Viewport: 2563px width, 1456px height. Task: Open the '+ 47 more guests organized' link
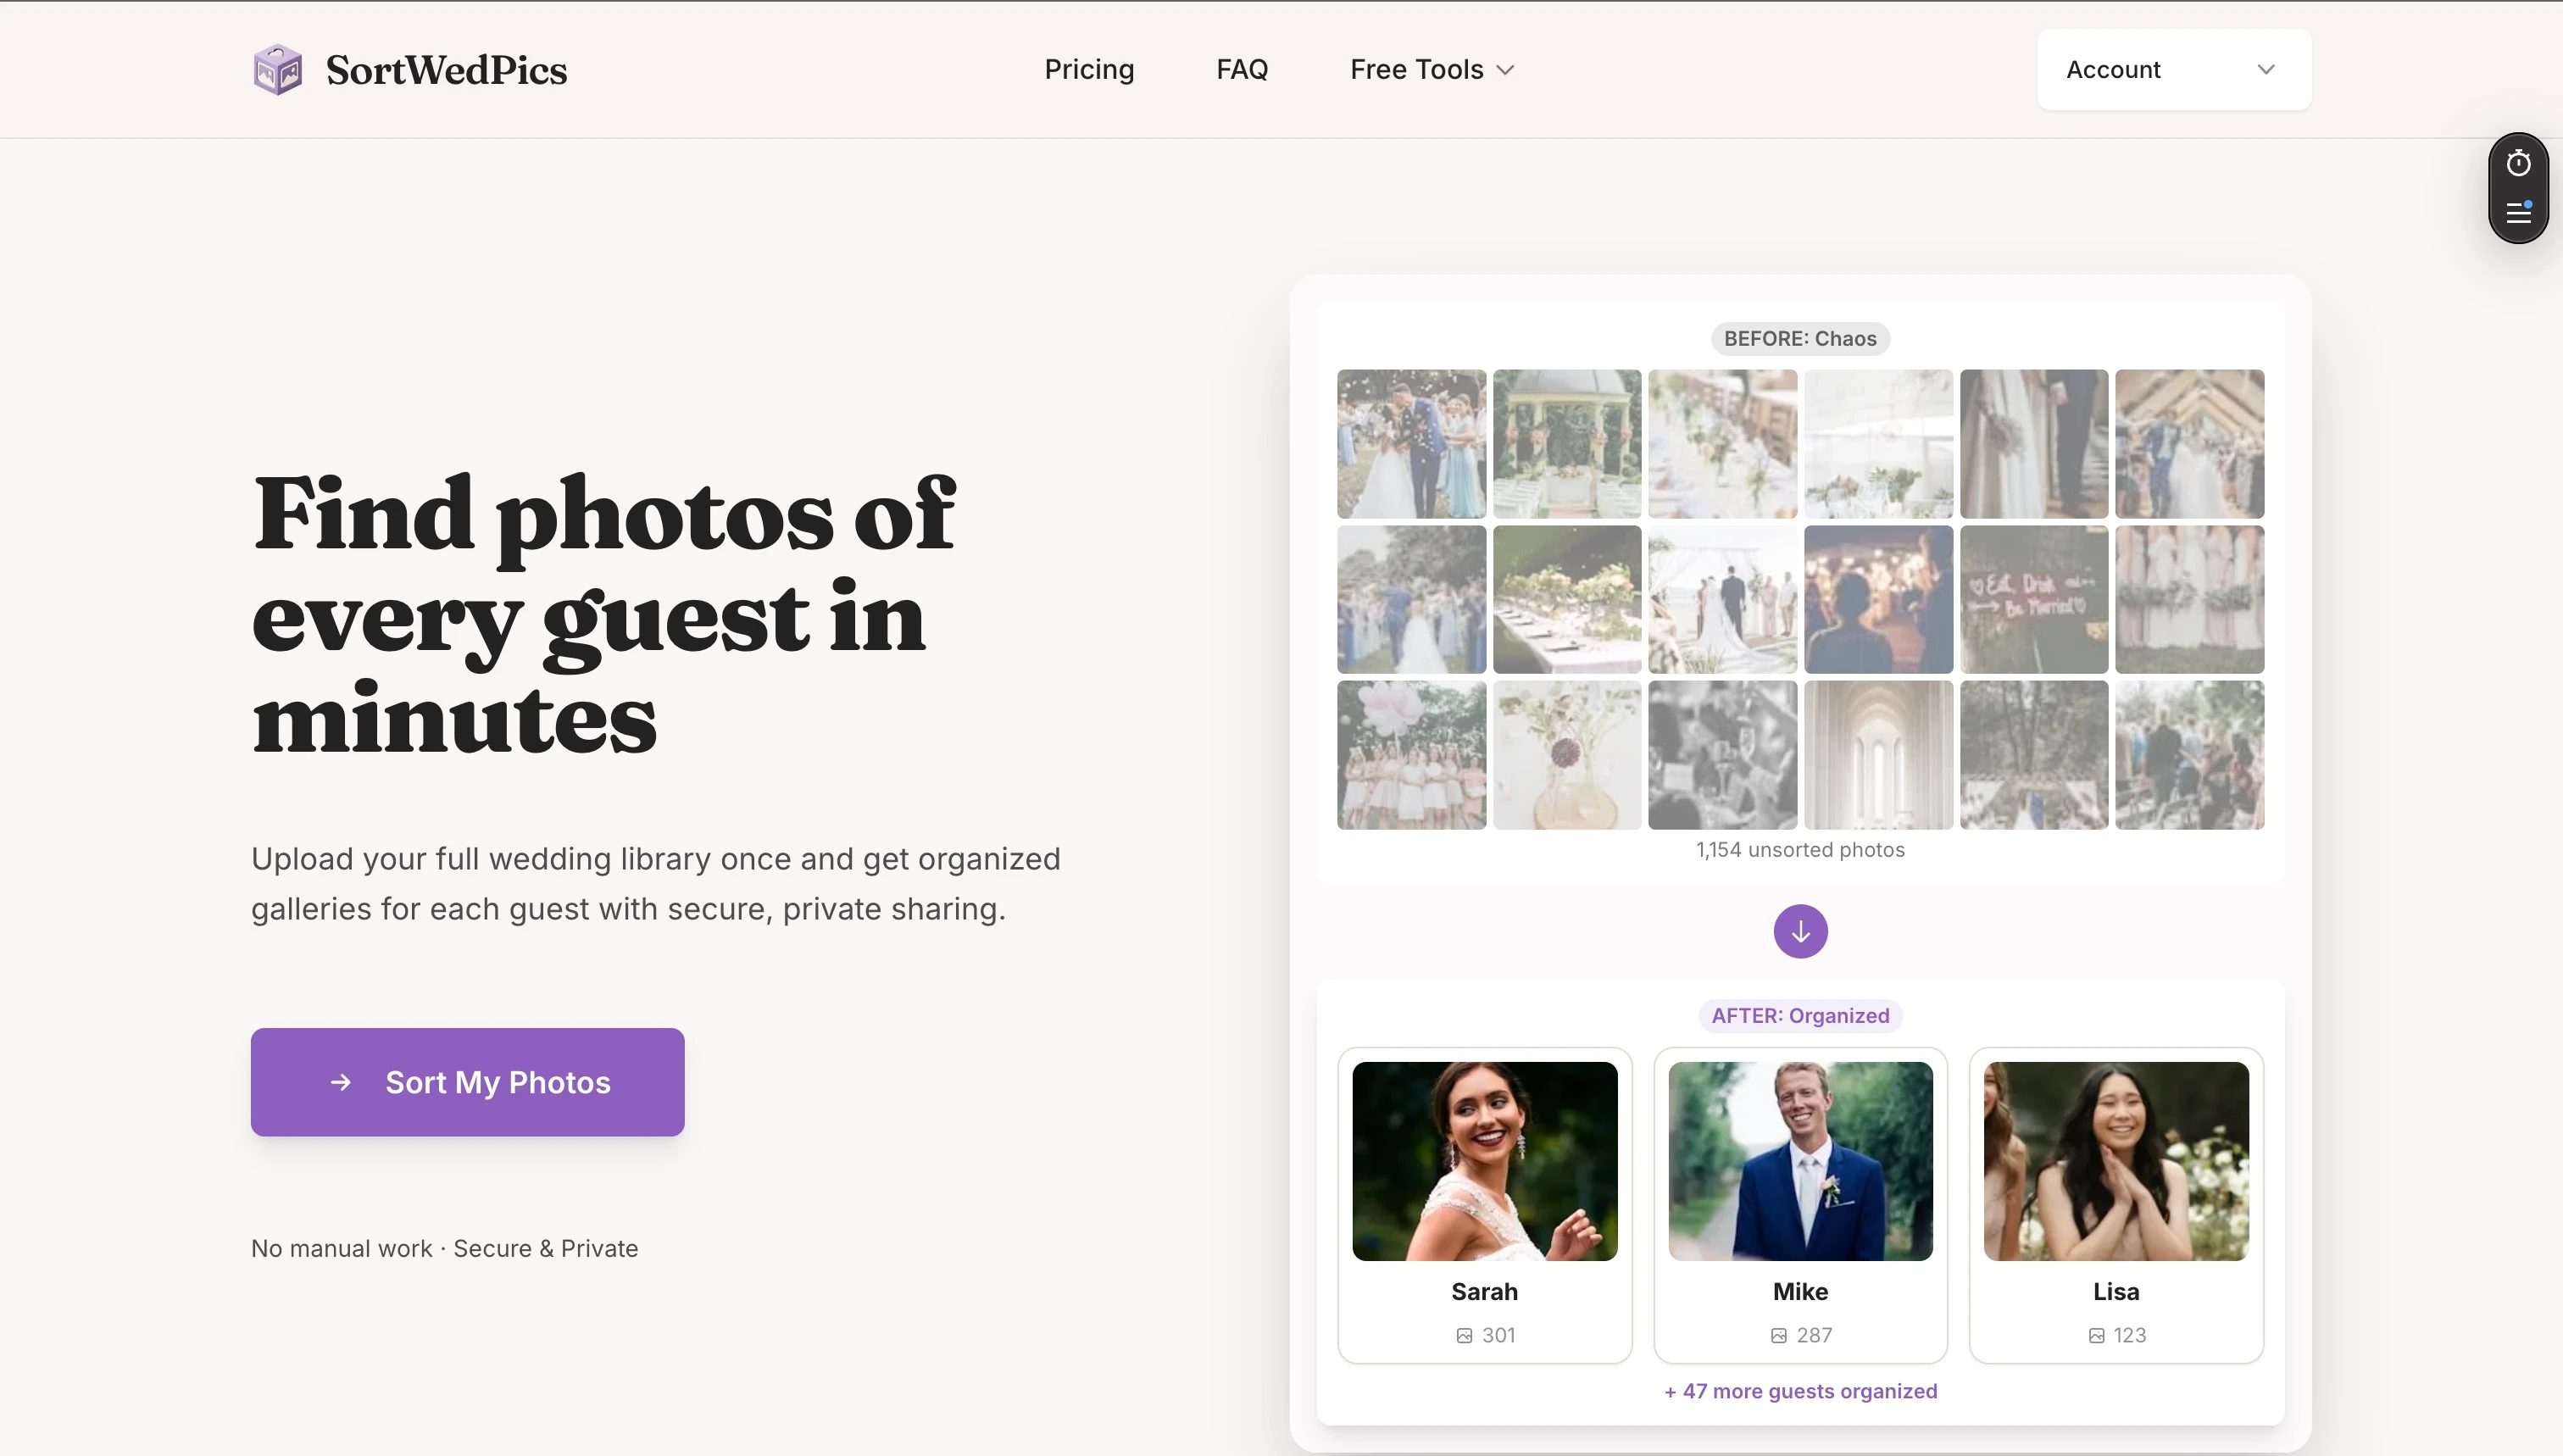[x=1800, y=1391]
